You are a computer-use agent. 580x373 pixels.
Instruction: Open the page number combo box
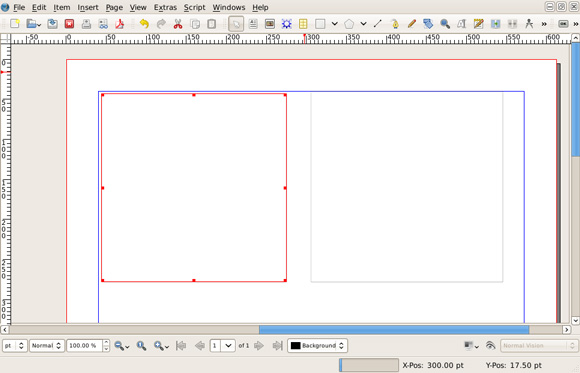click(223, 346)
